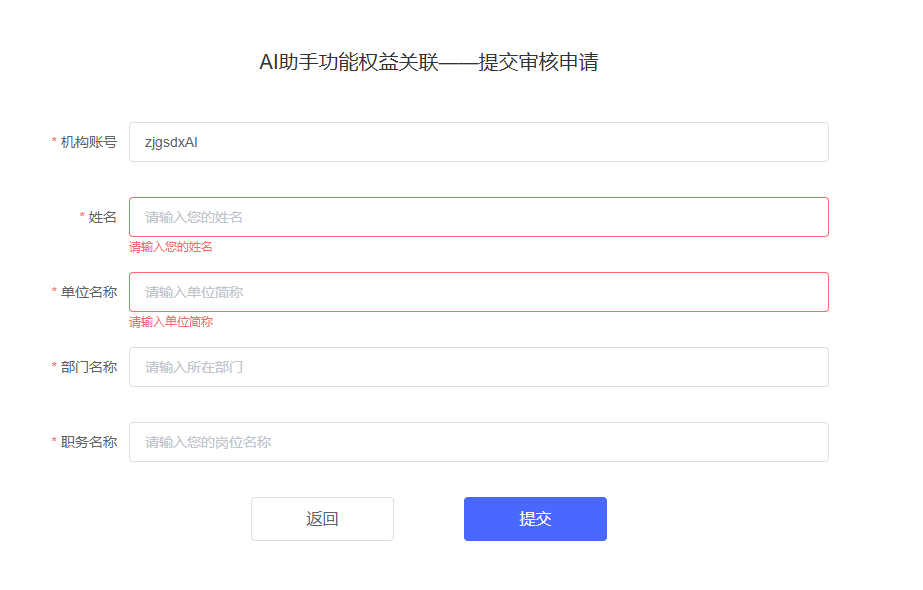
Task: Click the required asterisk before 部门名称
Action: (x=54, y=366)
